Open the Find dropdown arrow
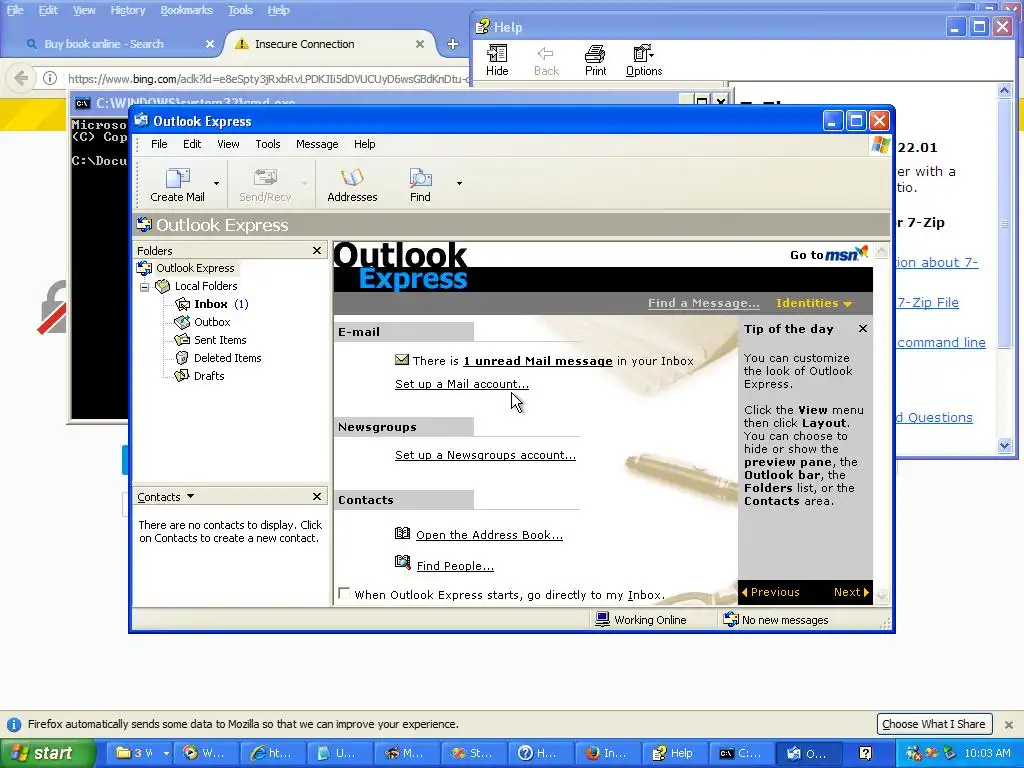Viewport: 1024px width, 768px height. pos(459,184)
